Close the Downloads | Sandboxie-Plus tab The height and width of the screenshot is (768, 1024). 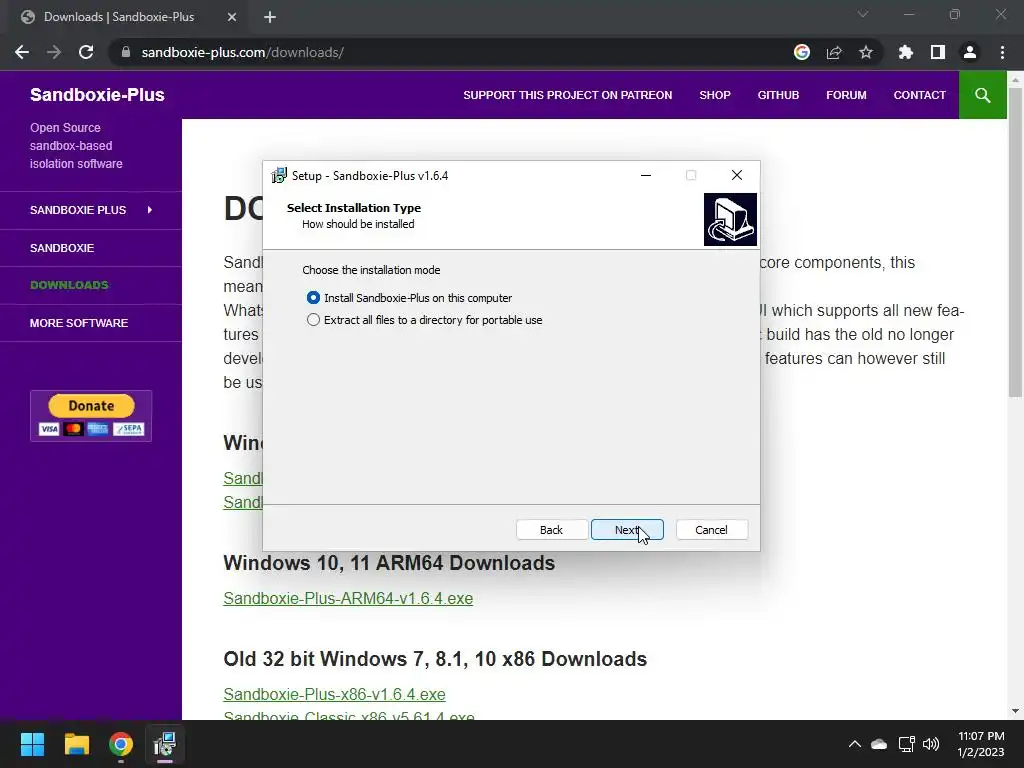tap(232, 17)
